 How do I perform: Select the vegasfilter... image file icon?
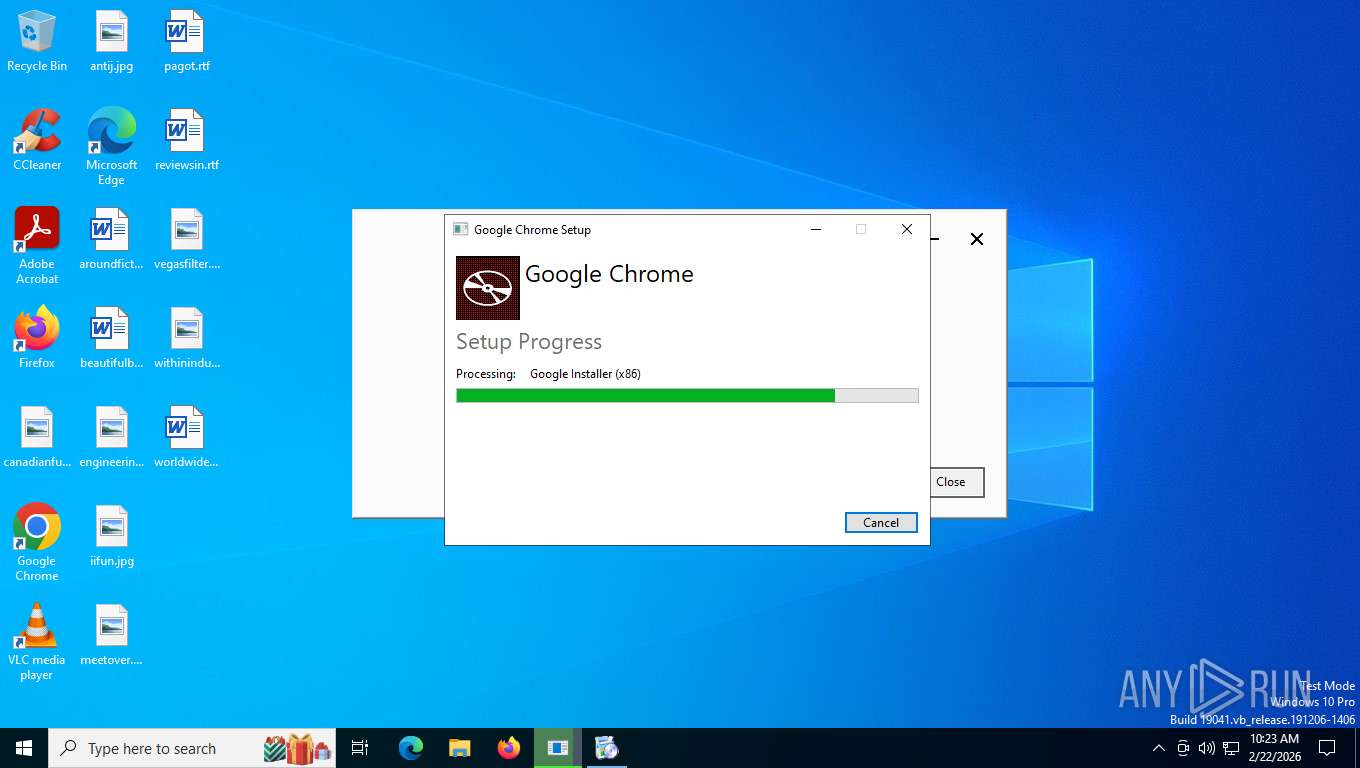point(187,240)
